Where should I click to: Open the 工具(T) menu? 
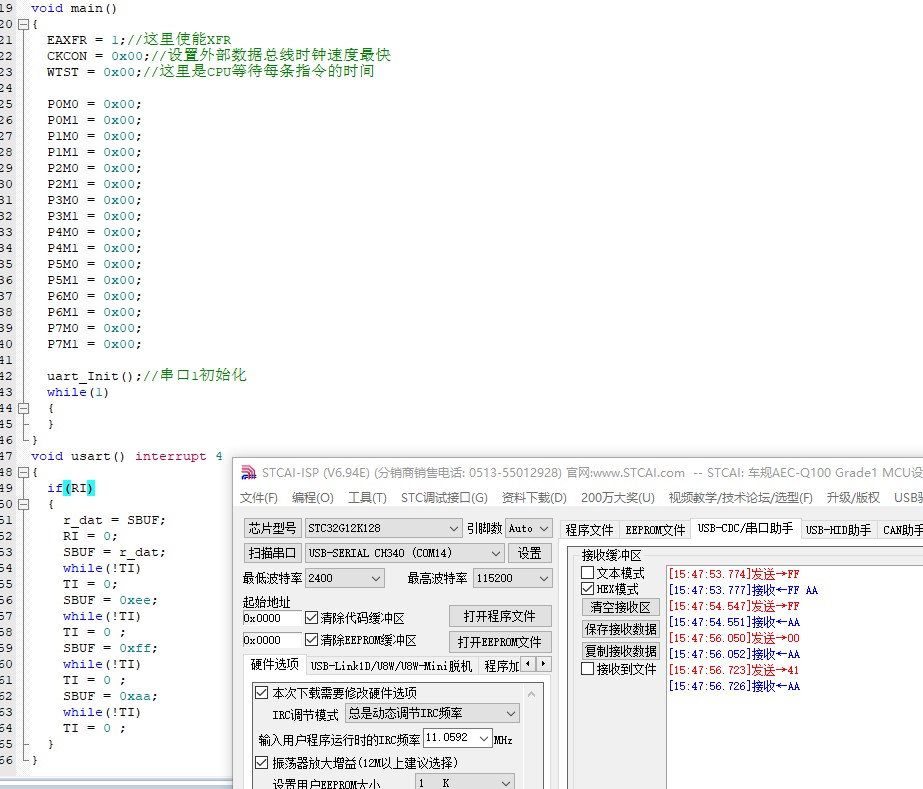click(367, 498)
